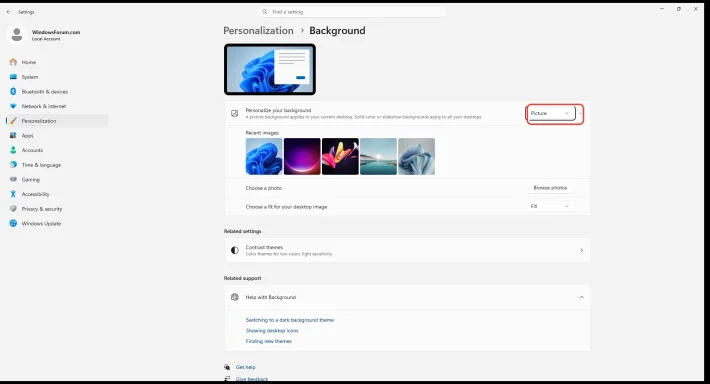This screenshot has width=710, height=384.
Task: Click the Get help icon
Action: pos(227,367)
